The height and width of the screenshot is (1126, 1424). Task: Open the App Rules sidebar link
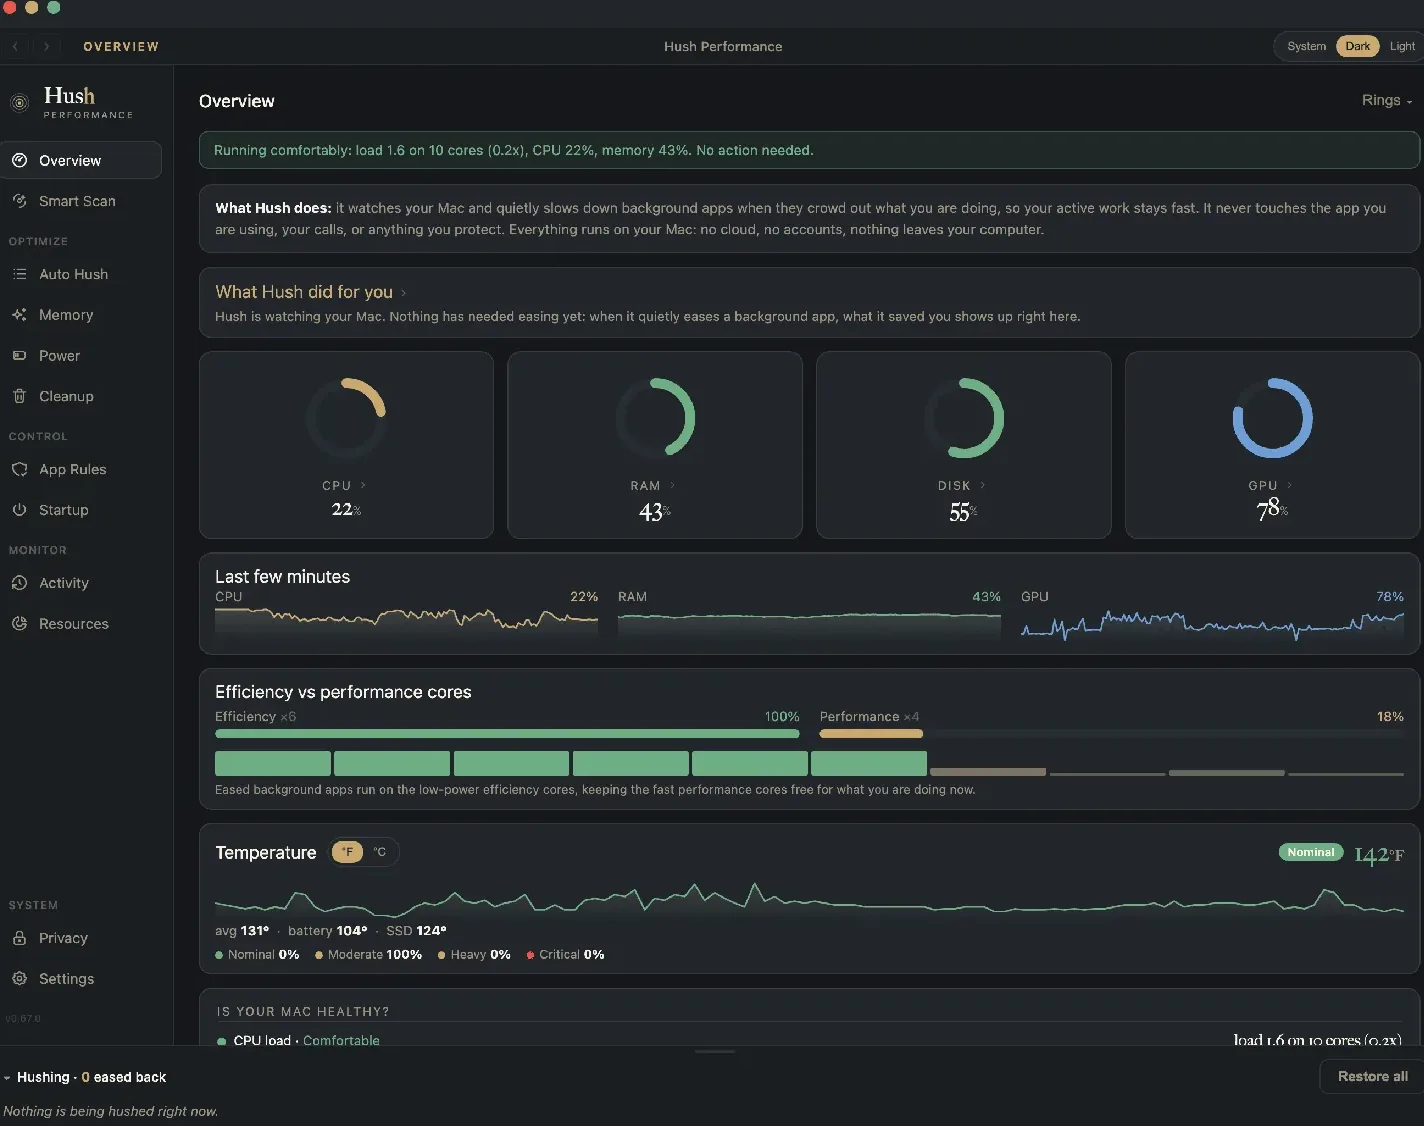[81, 469]
